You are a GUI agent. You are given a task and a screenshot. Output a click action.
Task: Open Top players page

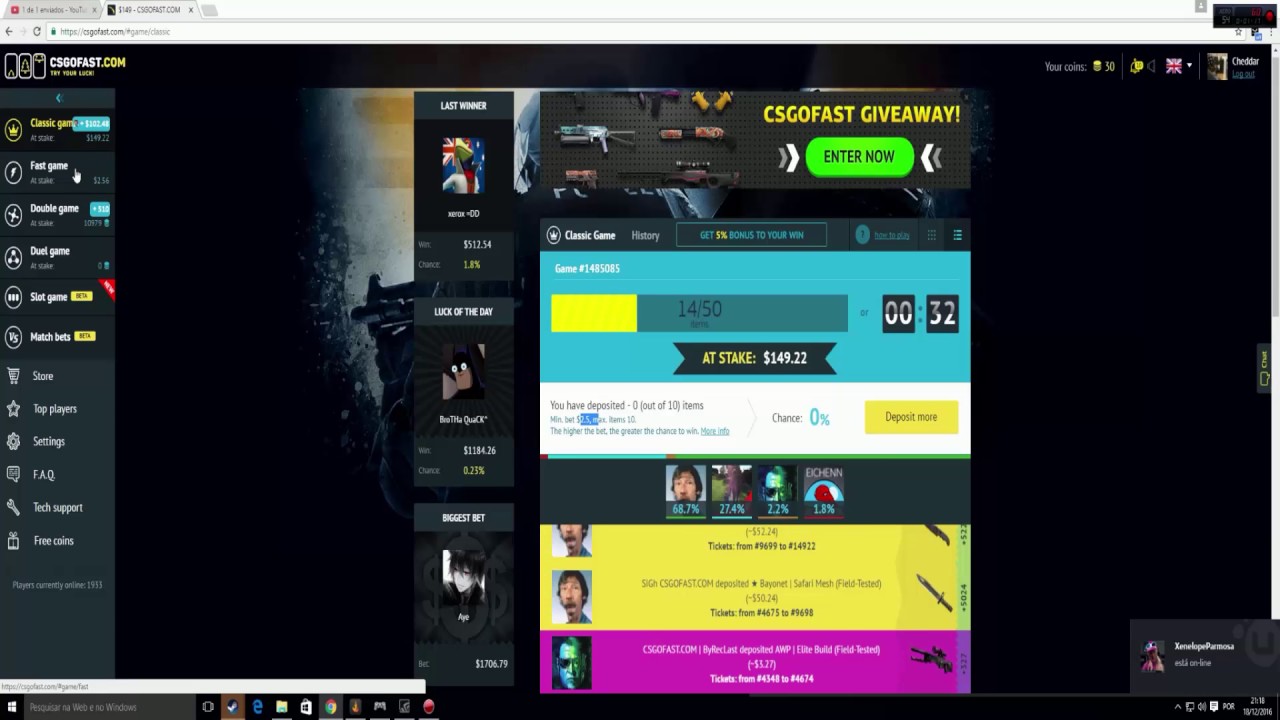tap(55, 409)
